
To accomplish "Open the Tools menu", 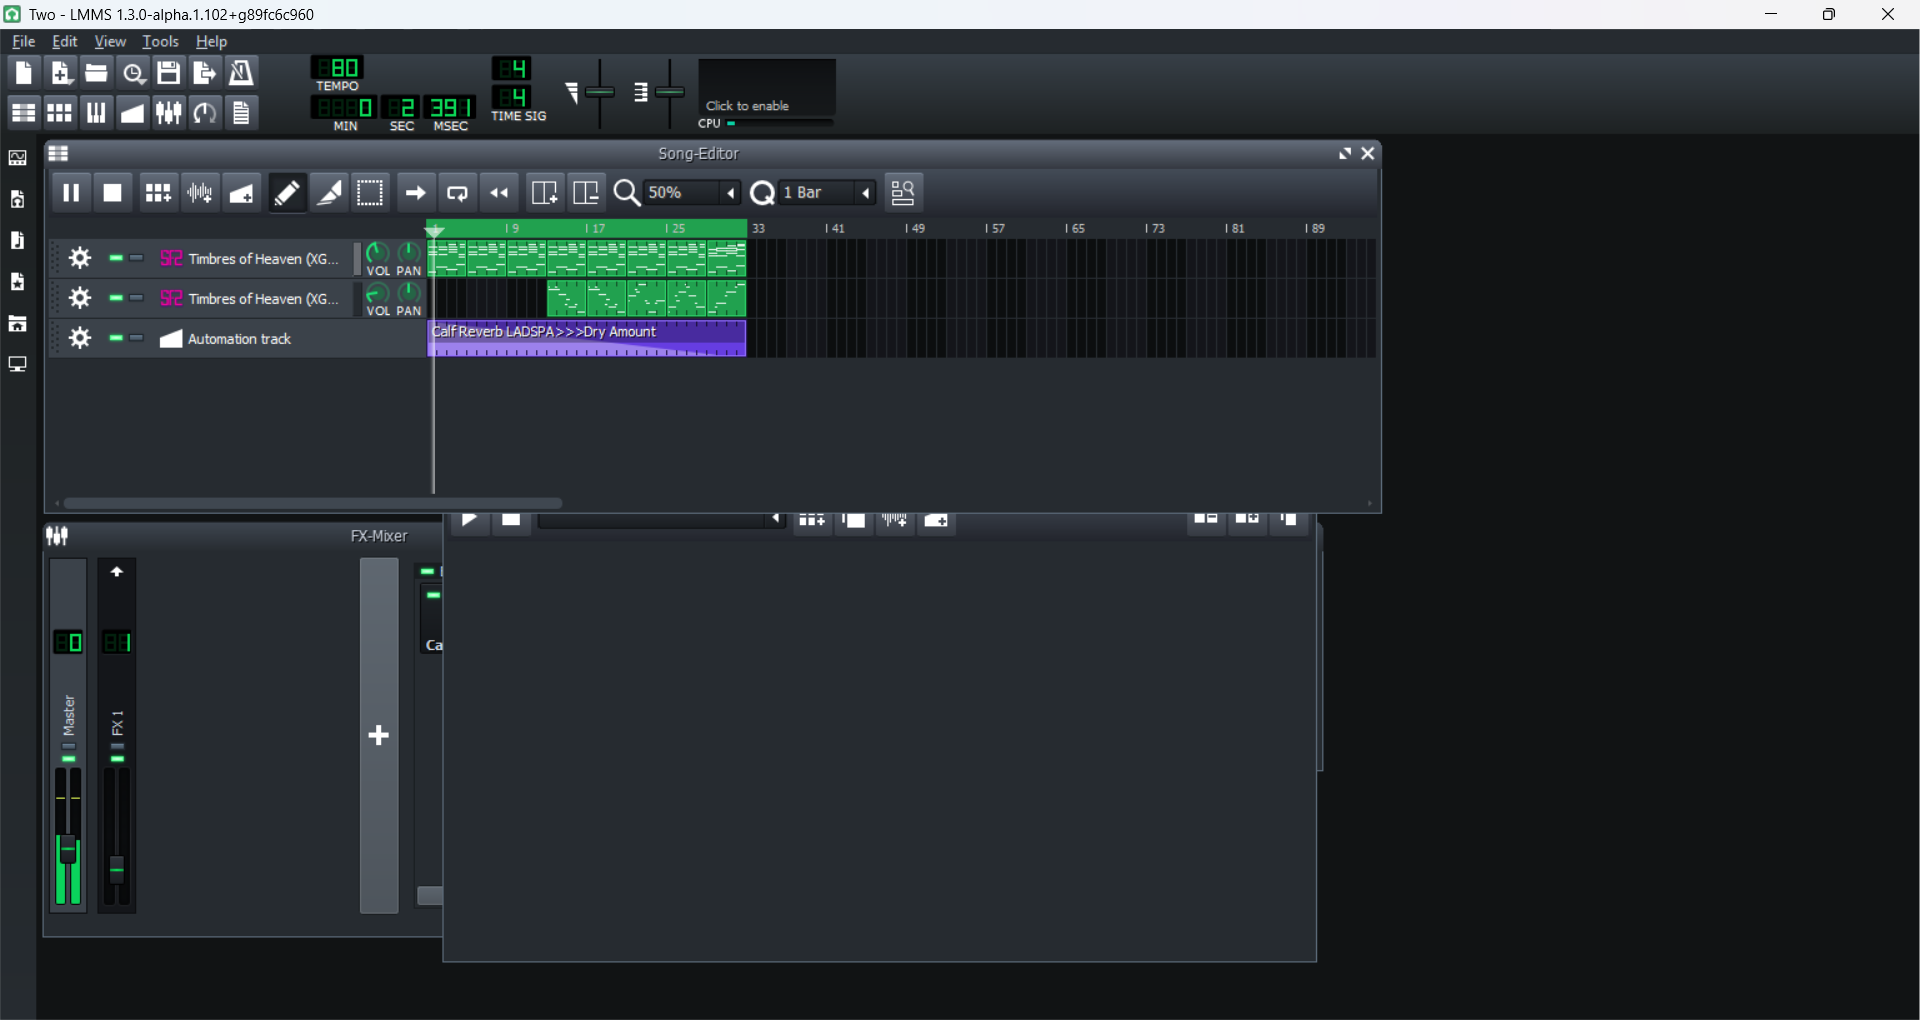I will pos(160,41).
